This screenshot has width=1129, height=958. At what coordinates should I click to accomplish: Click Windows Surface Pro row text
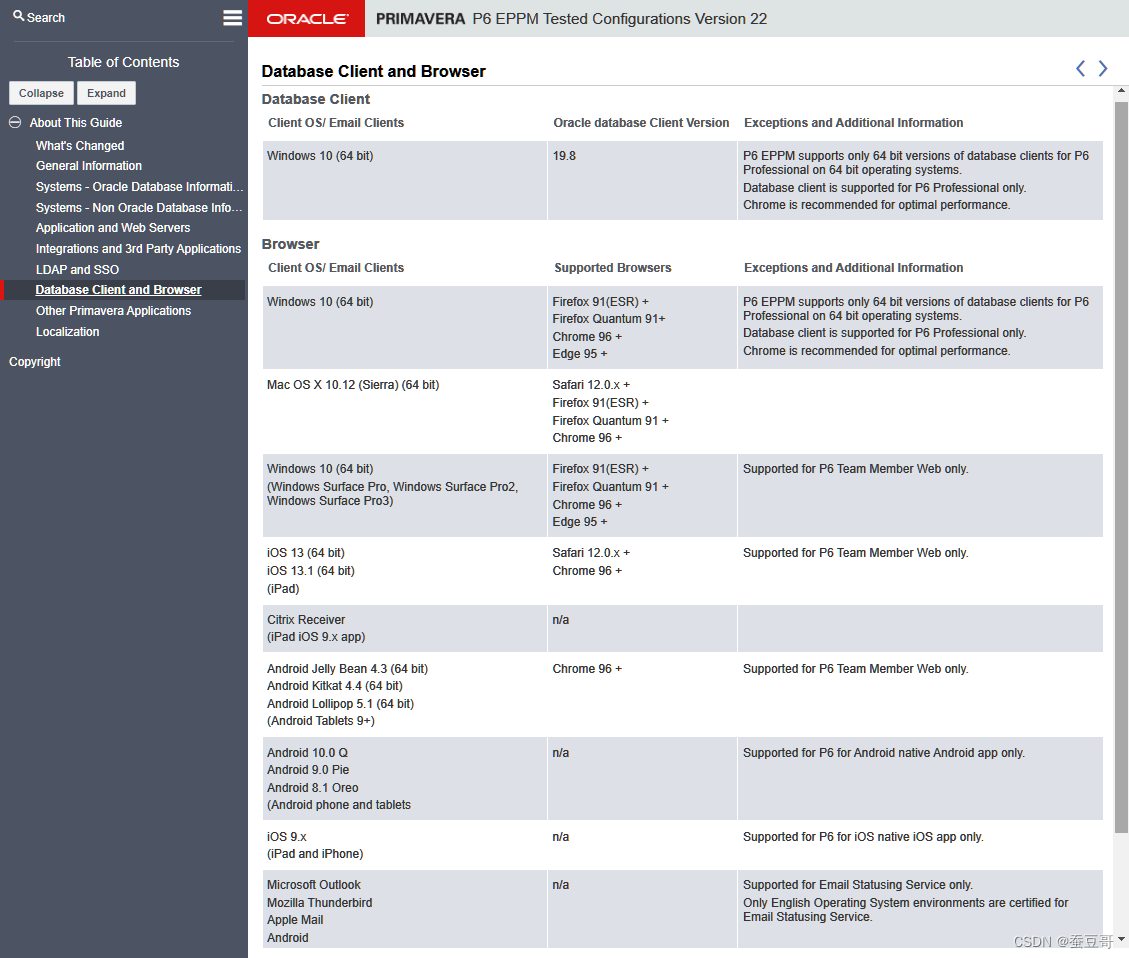[392, 494]
